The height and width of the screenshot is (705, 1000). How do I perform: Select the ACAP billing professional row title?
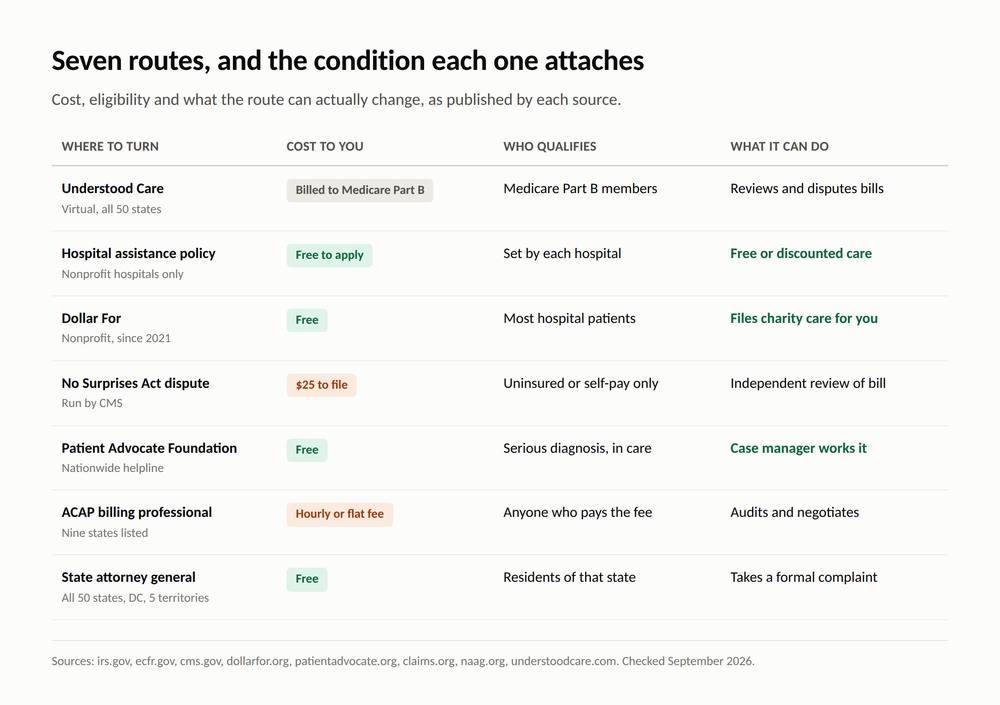click(x=136, y=512)
